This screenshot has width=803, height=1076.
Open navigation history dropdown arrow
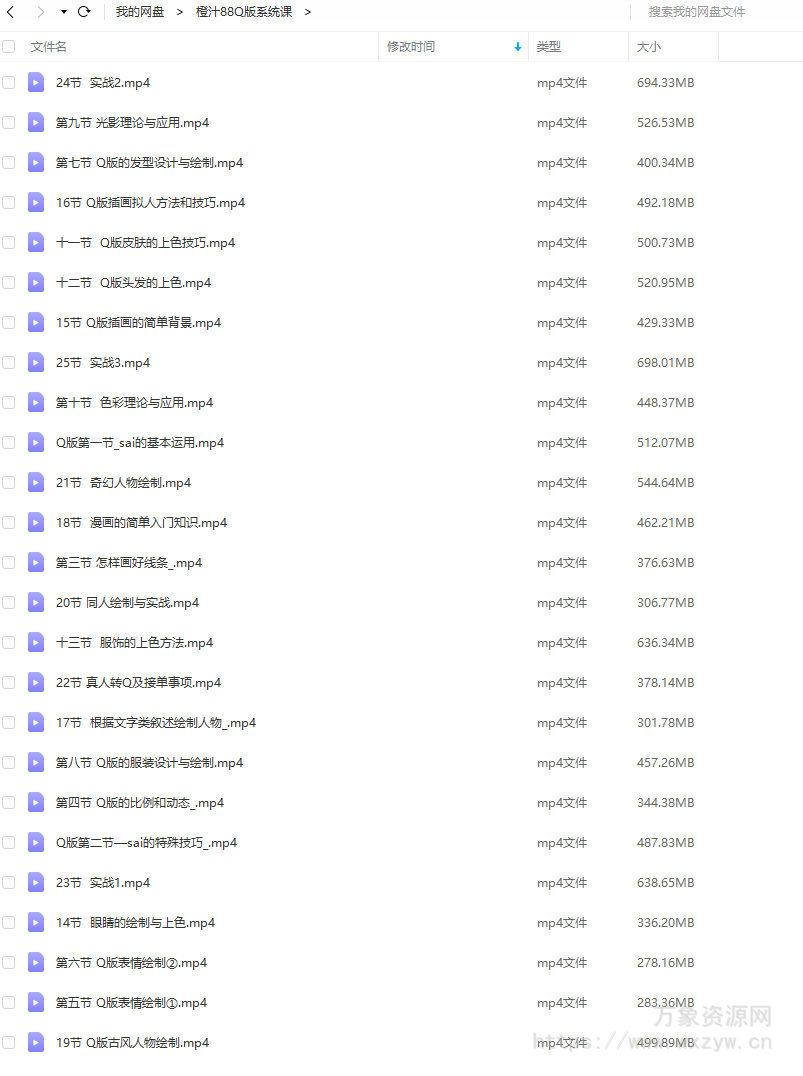click(63, 12)
